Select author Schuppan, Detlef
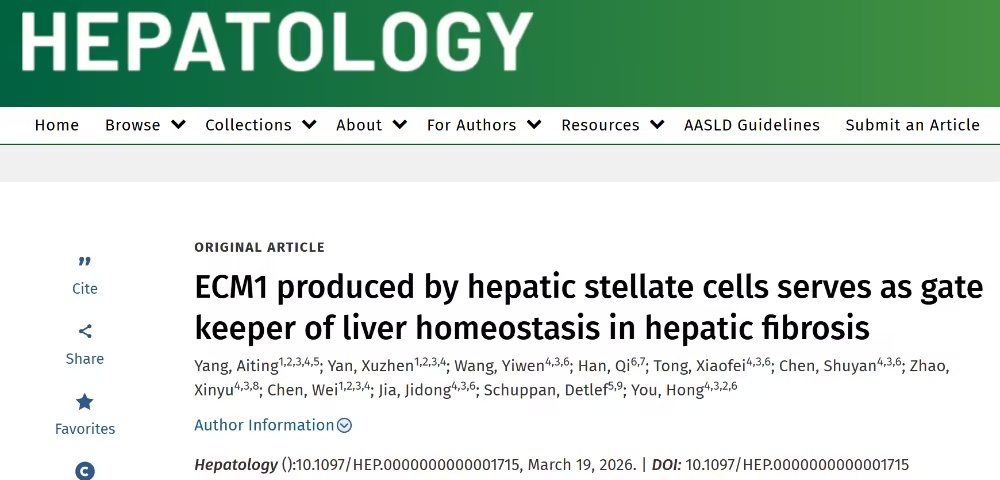The width and height of the screenshot is (1000, 480). [545, 390]
